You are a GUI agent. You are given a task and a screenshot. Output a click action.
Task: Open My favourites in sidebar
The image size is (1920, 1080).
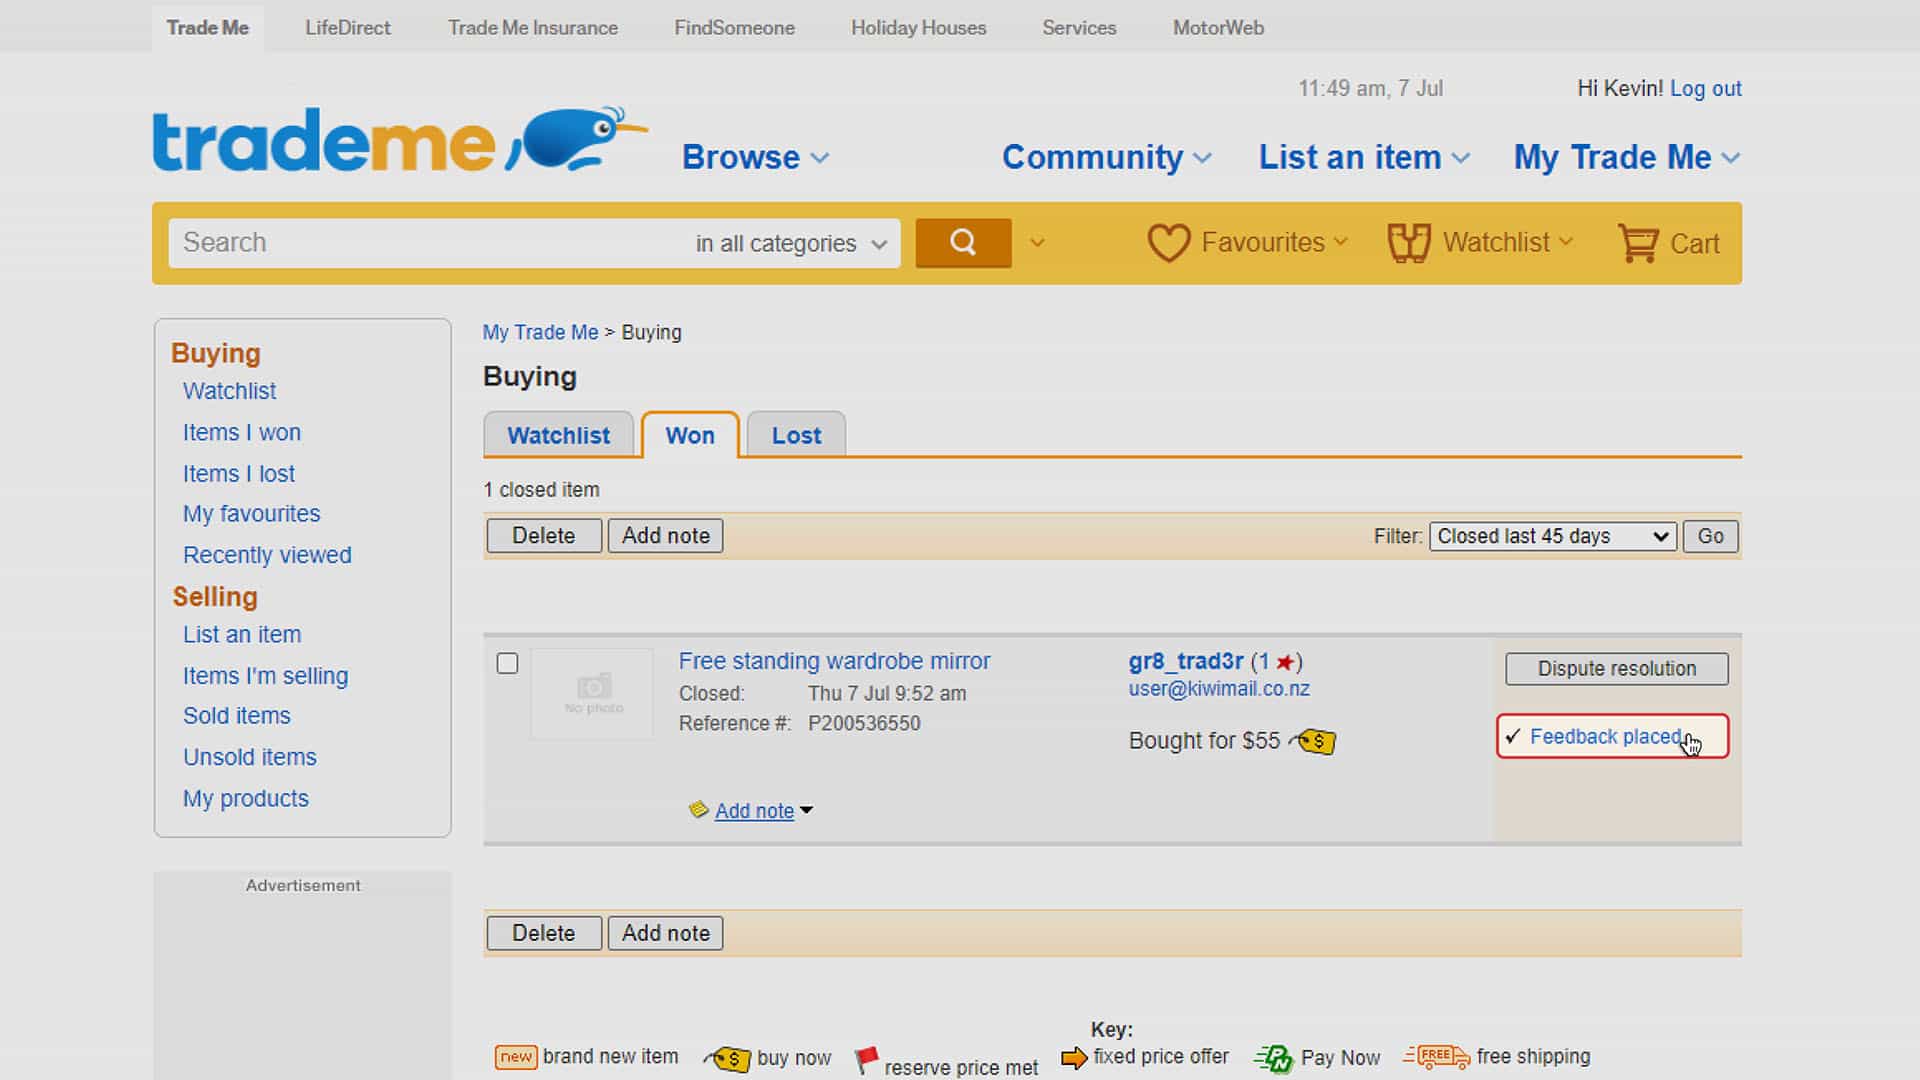coord(251,513)
